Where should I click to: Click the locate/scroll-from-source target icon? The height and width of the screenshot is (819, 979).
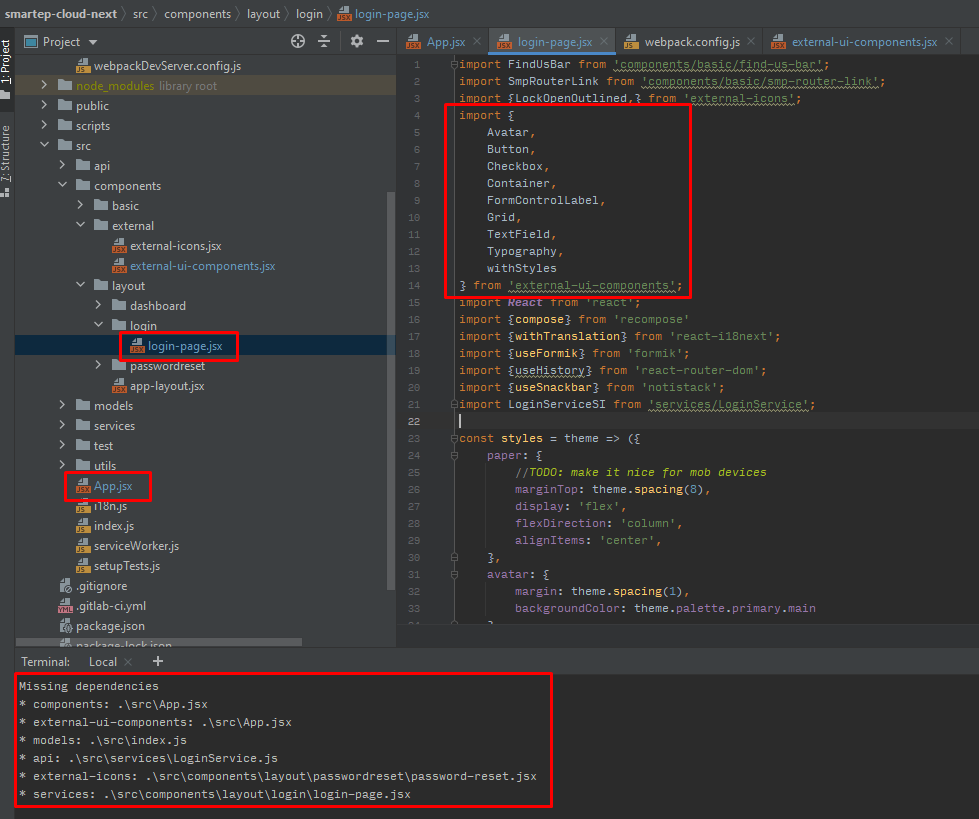pyautogui.click(x=298, y=42)
